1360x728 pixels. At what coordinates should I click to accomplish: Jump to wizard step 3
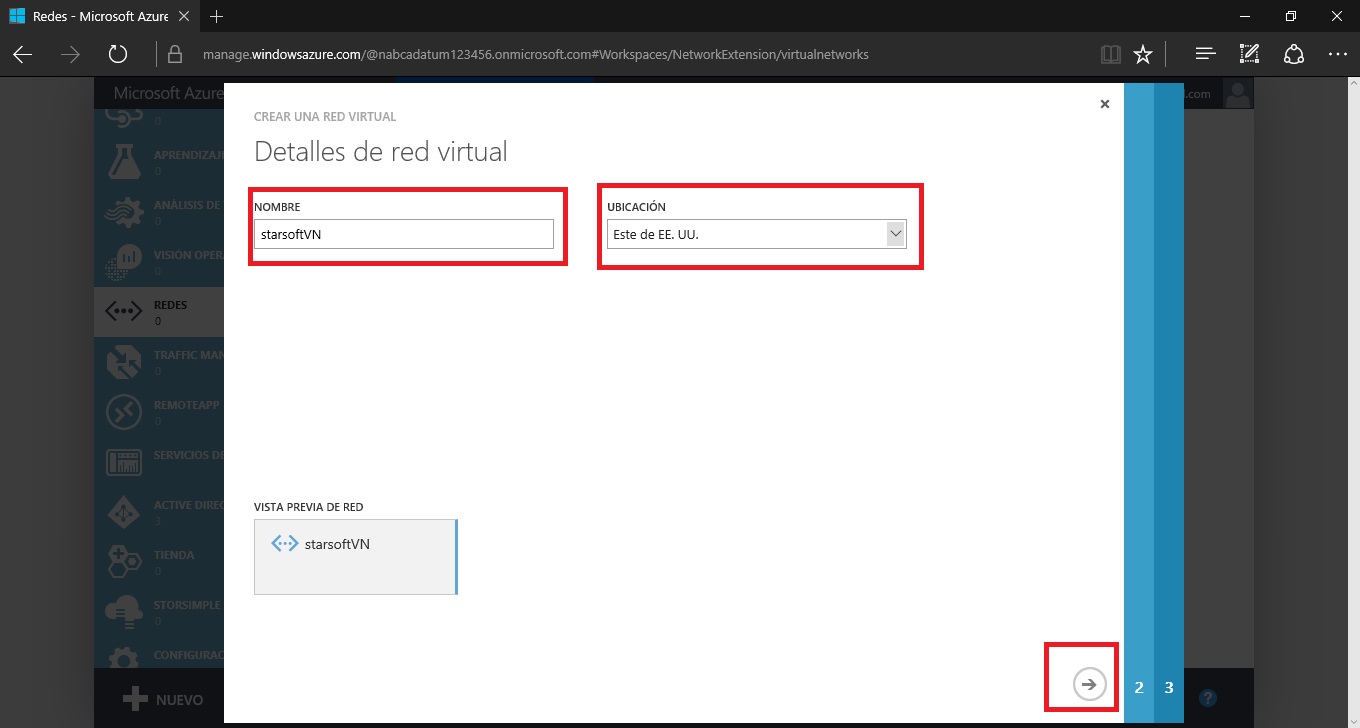pos(1169,688)
